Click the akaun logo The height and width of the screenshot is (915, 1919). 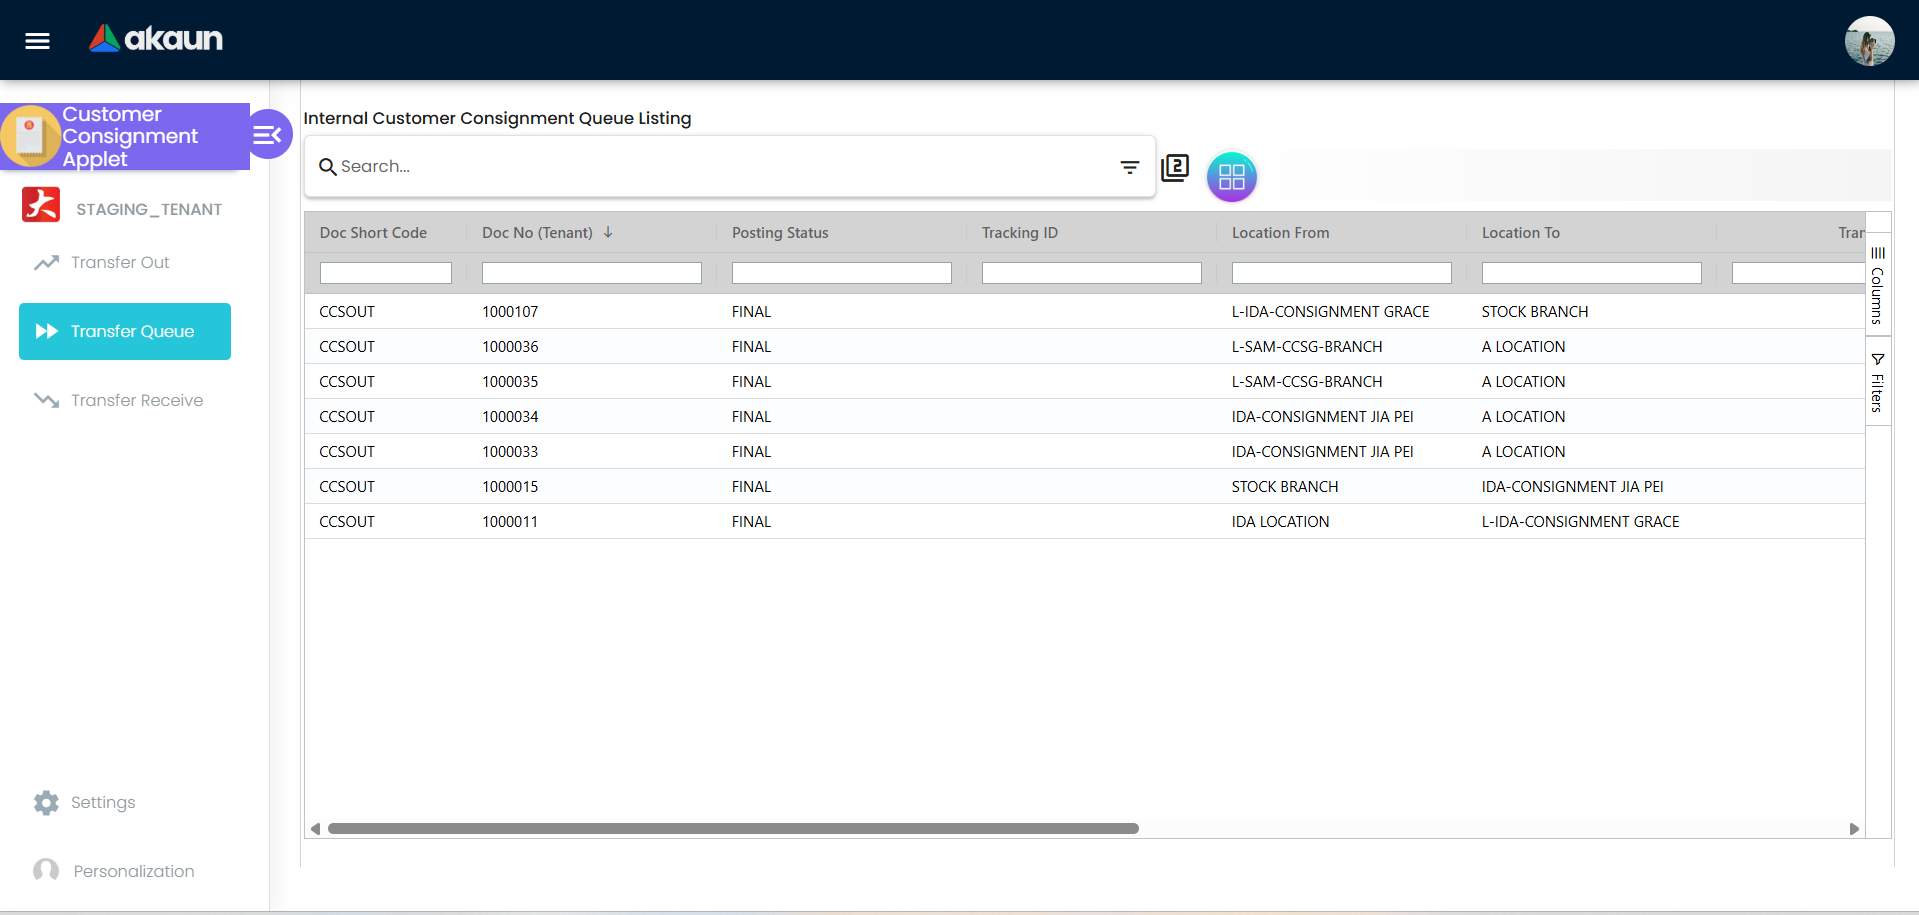pos(156,39)
